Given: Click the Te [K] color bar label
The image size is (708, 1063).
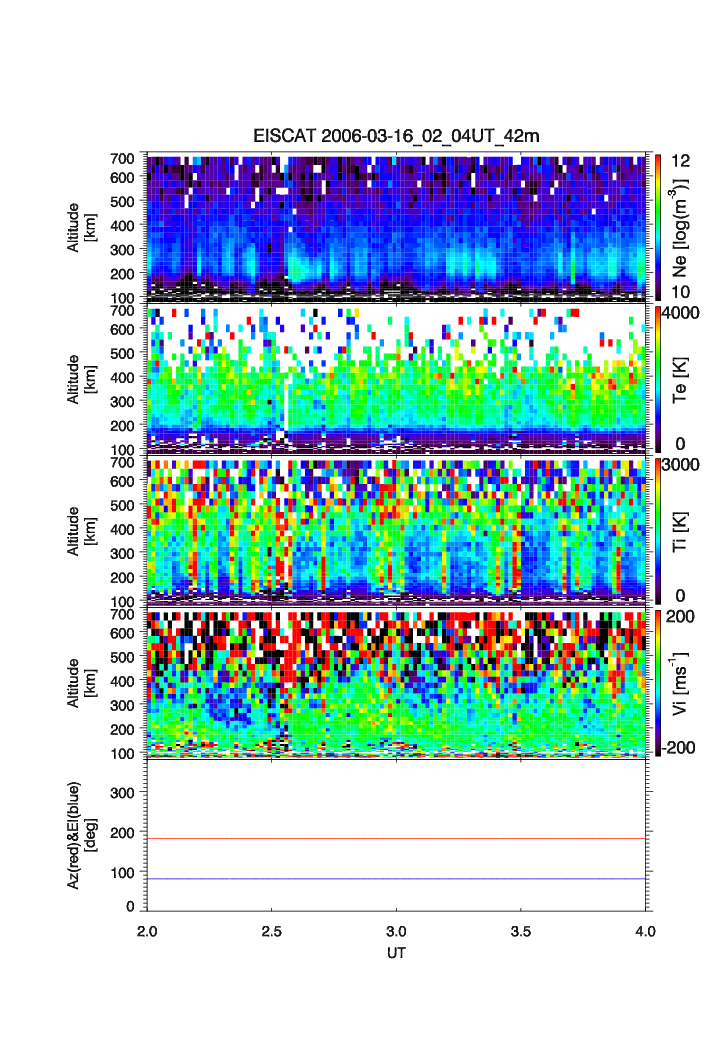Looking at the screenshot, I should (683, 378).
